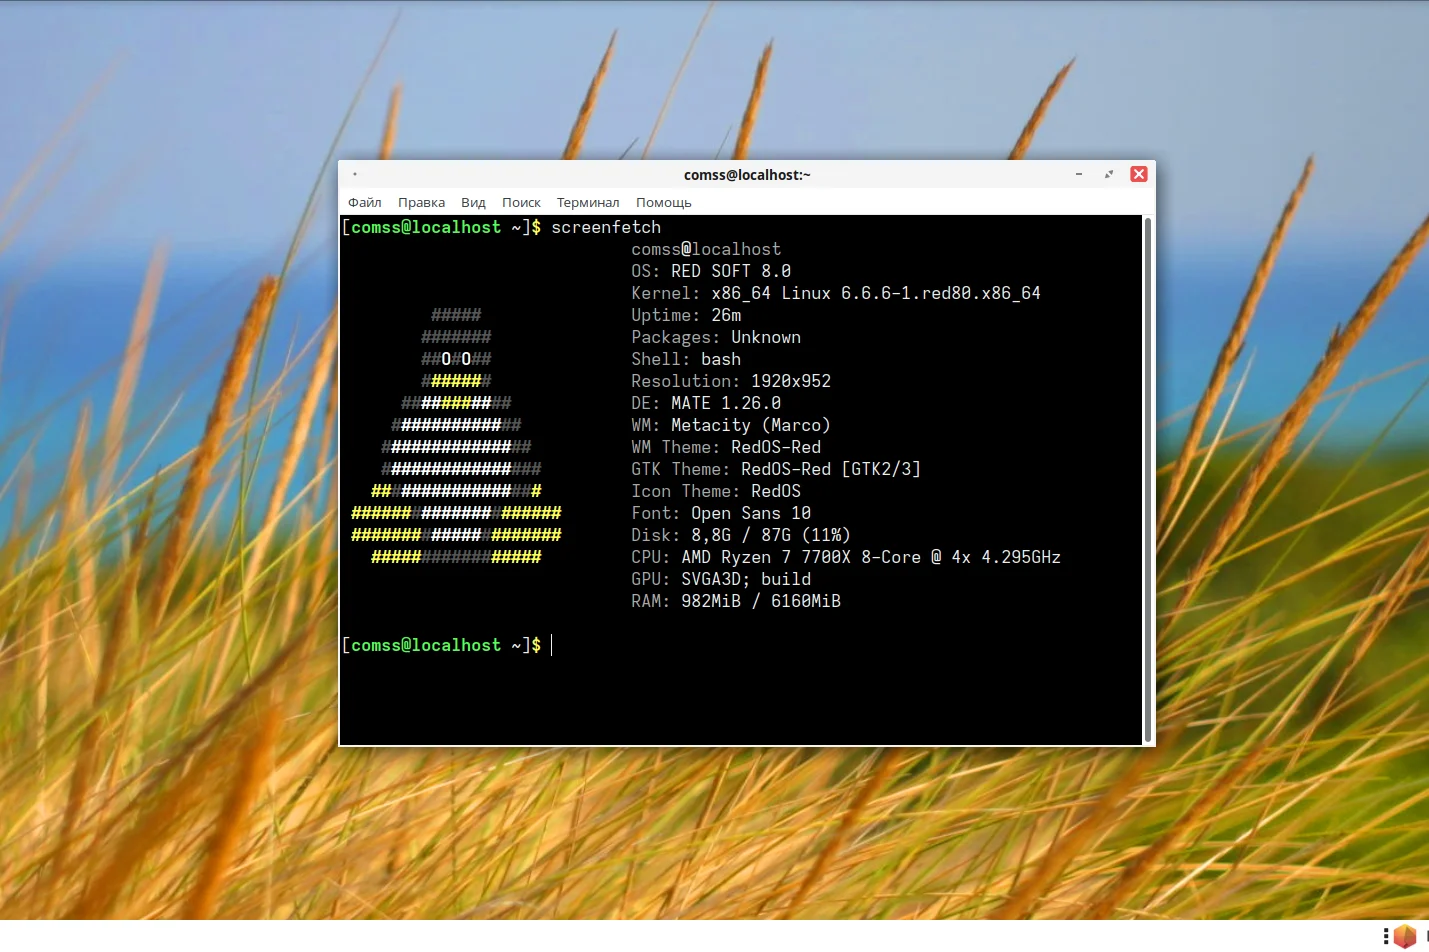Click the blinking cursor at the shell prompt

[551, 645]
